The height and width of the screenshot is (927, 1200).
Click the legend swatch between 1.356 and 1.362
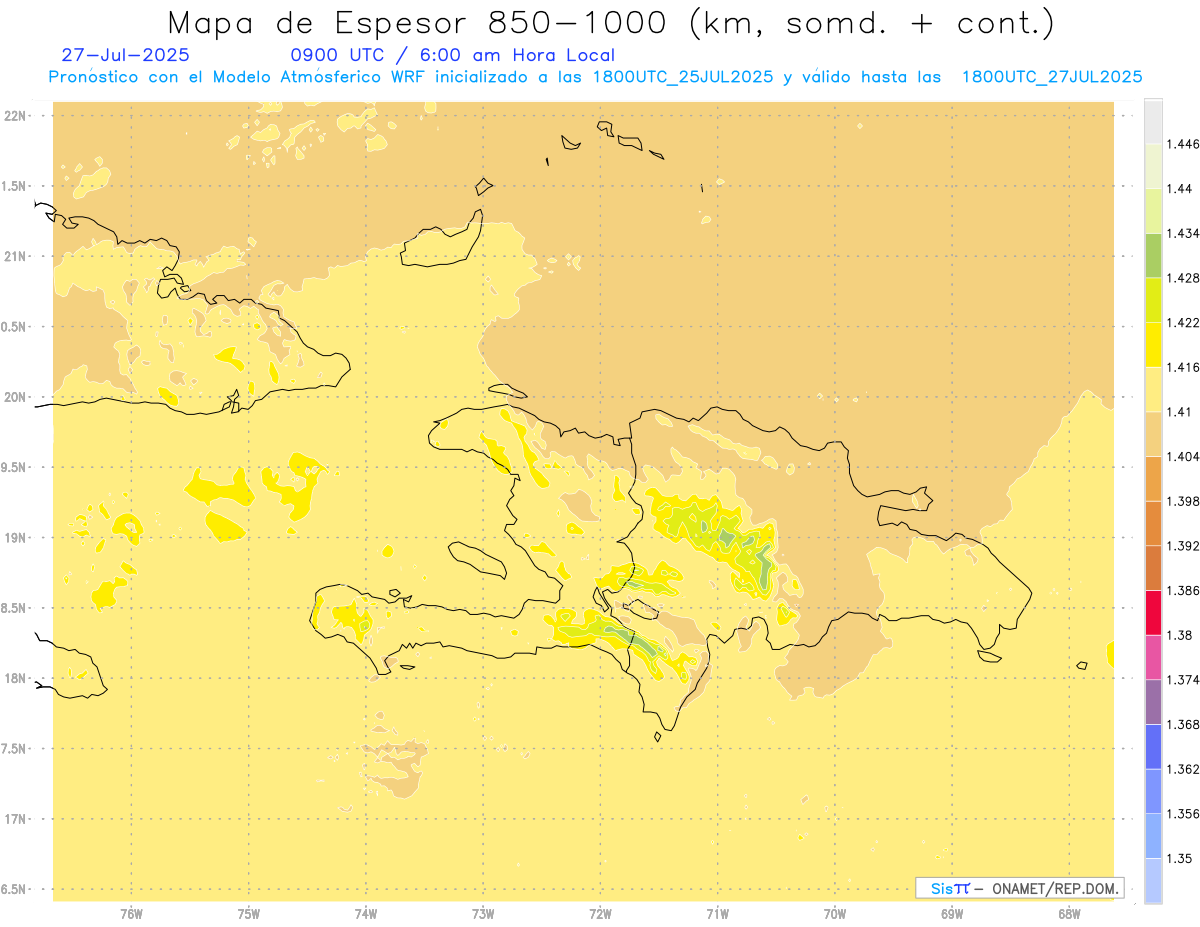pos(1153,791)
